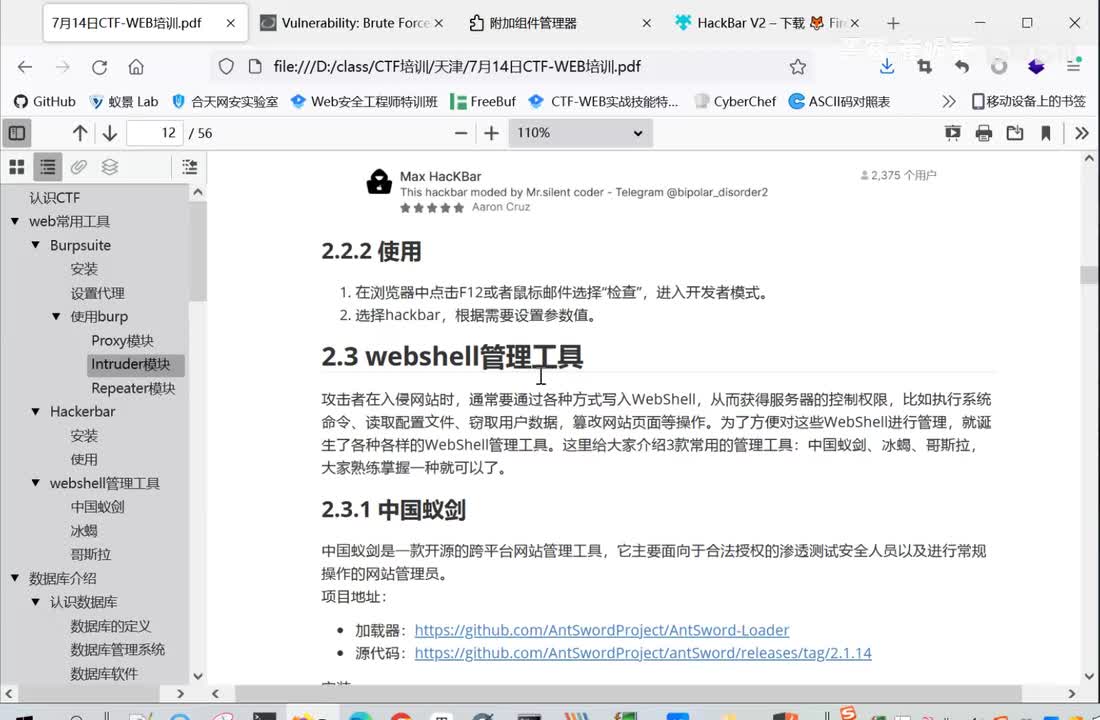Open 移动设备上的书签 folder
This screenshot has width=1100, height=720.
pyautogui.click(x=1028, y=102)
